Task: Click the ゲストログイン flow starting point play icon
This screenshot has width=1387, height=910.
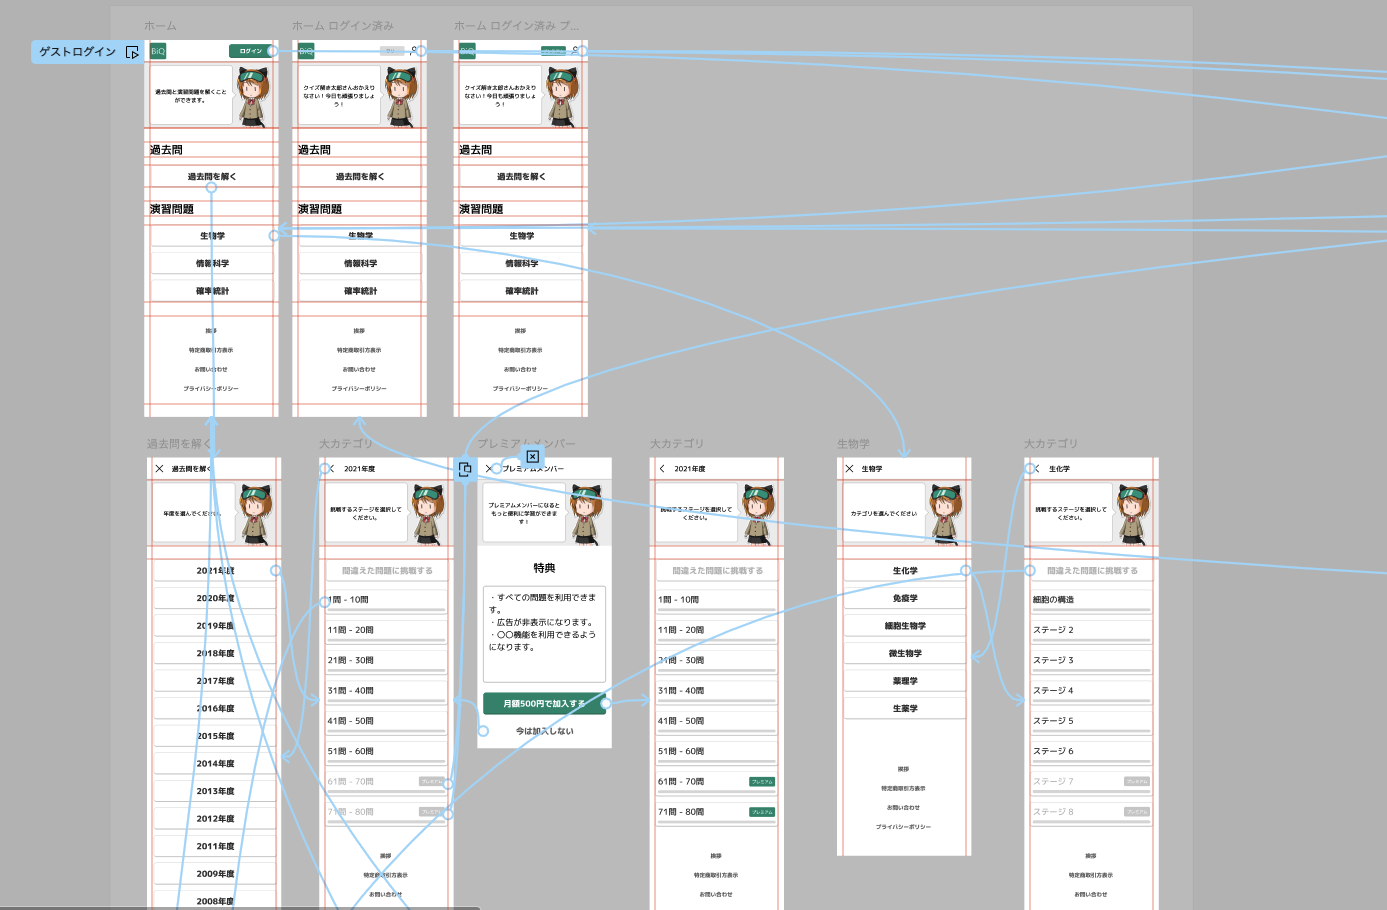Action: [x=132, y=52]
